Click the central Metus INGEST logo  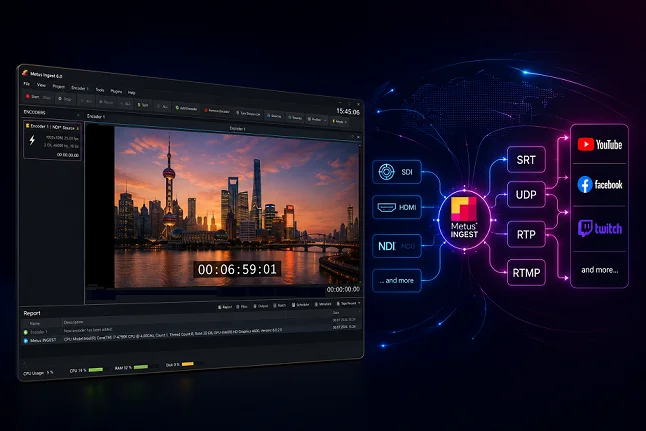click(x=464, y=219)
